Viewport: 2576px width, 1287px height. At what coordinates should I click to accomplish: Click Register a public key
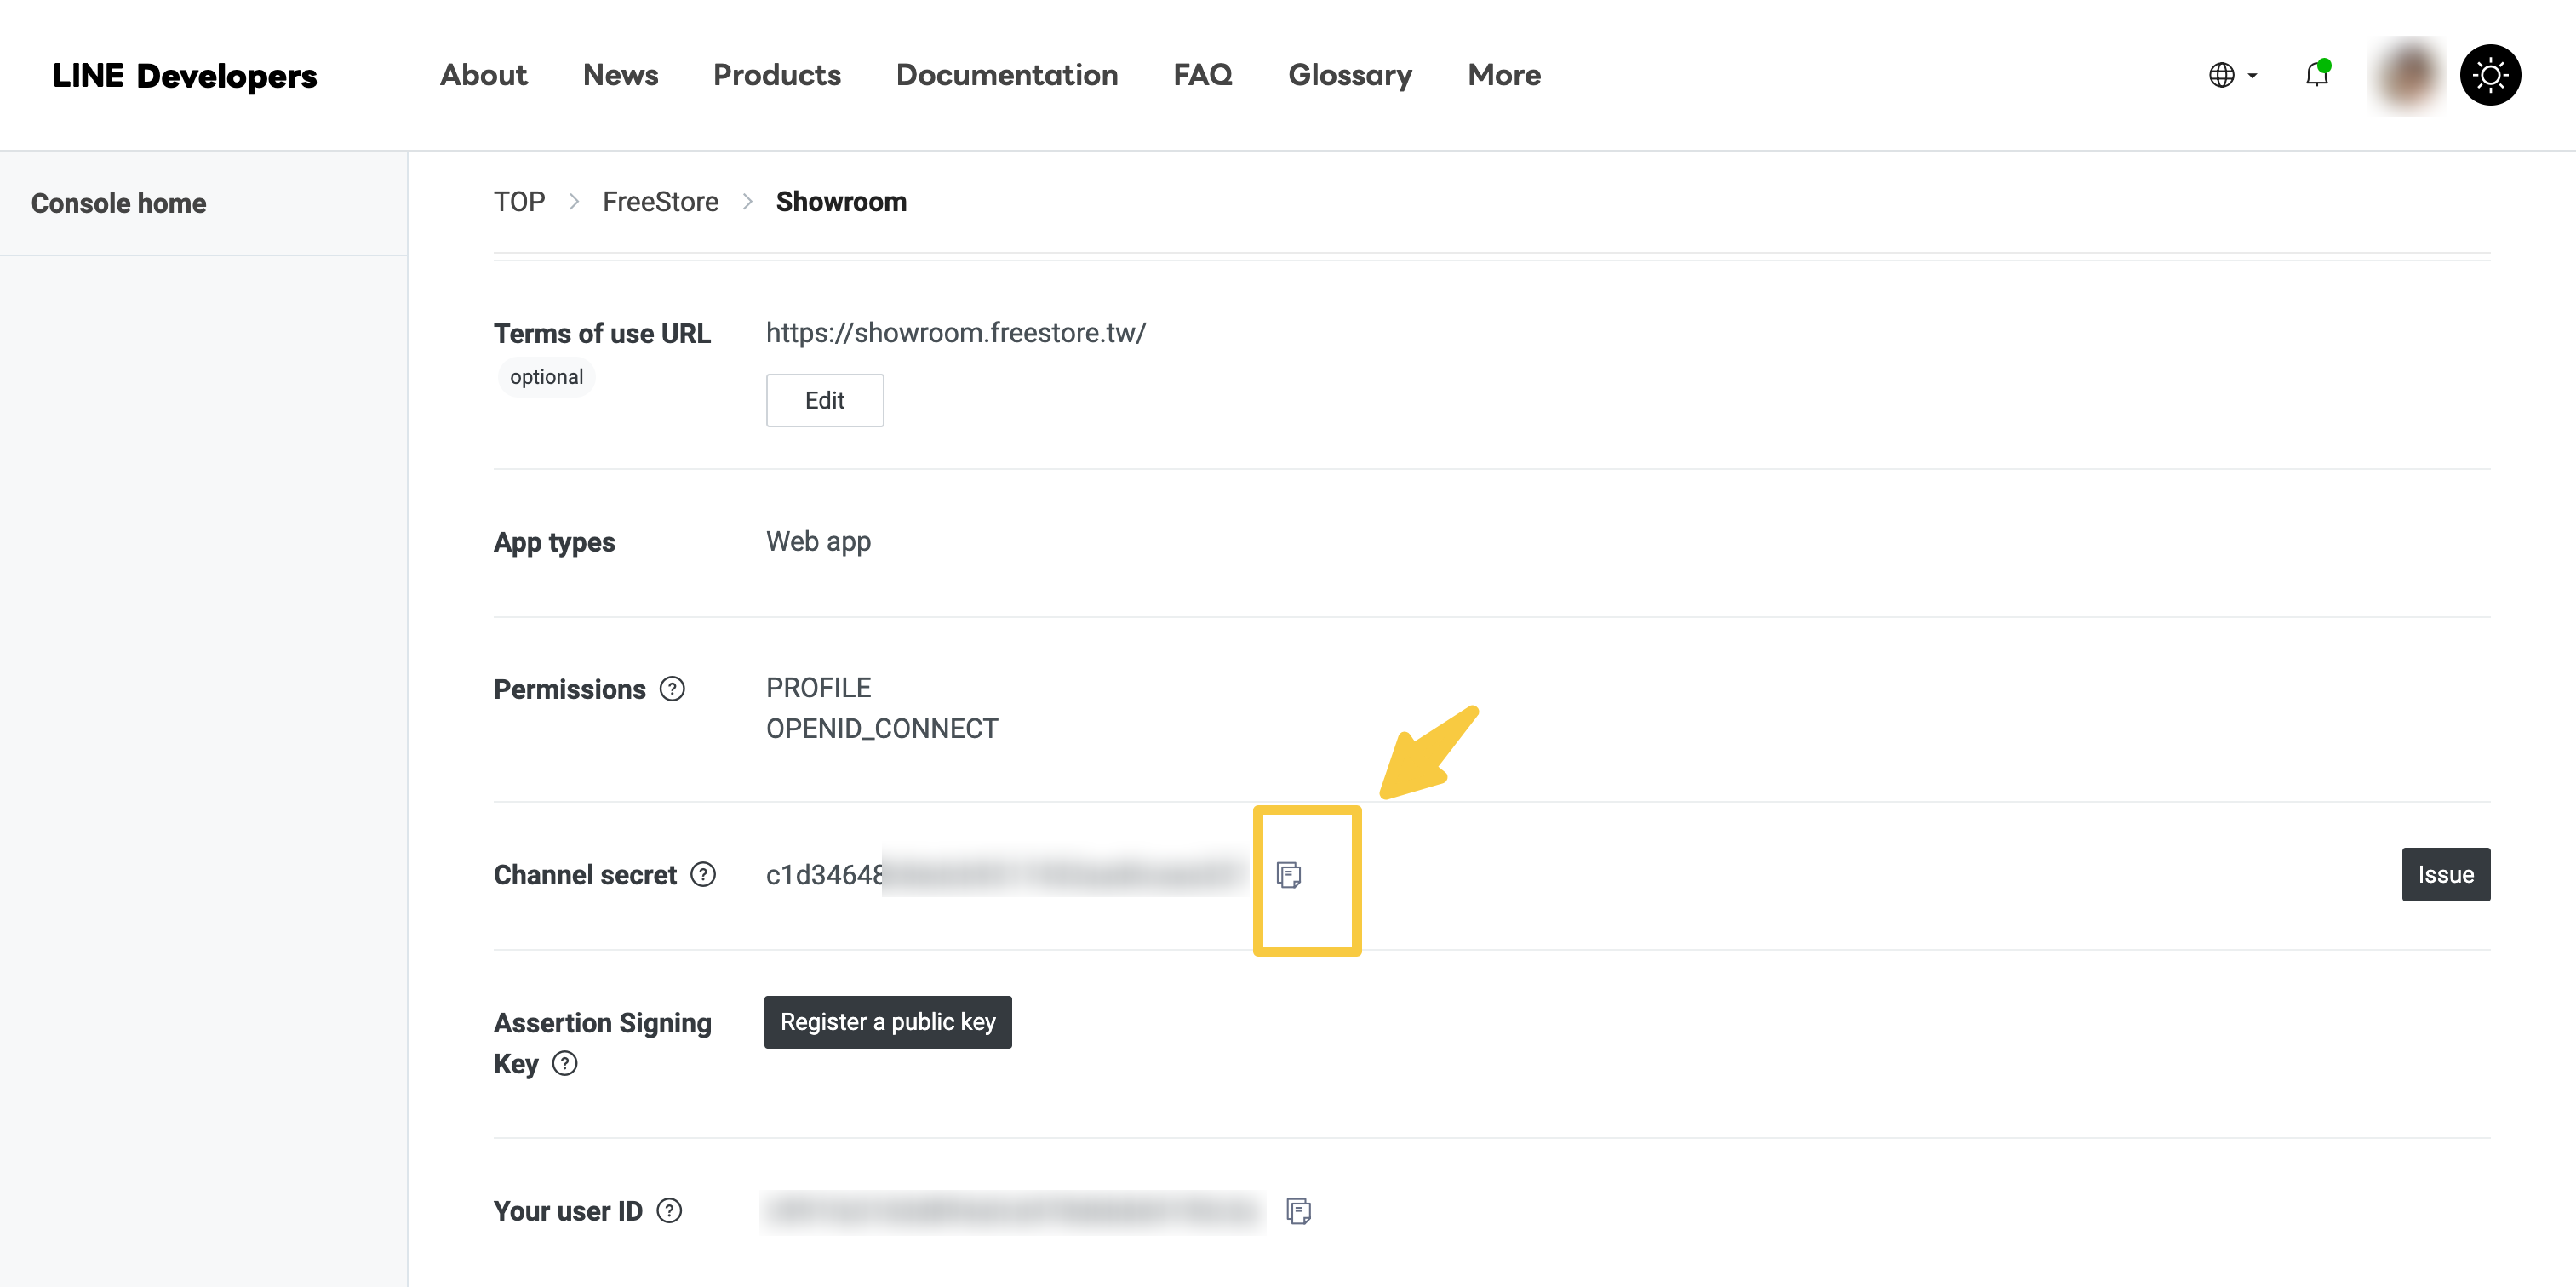click(887, 1022)
